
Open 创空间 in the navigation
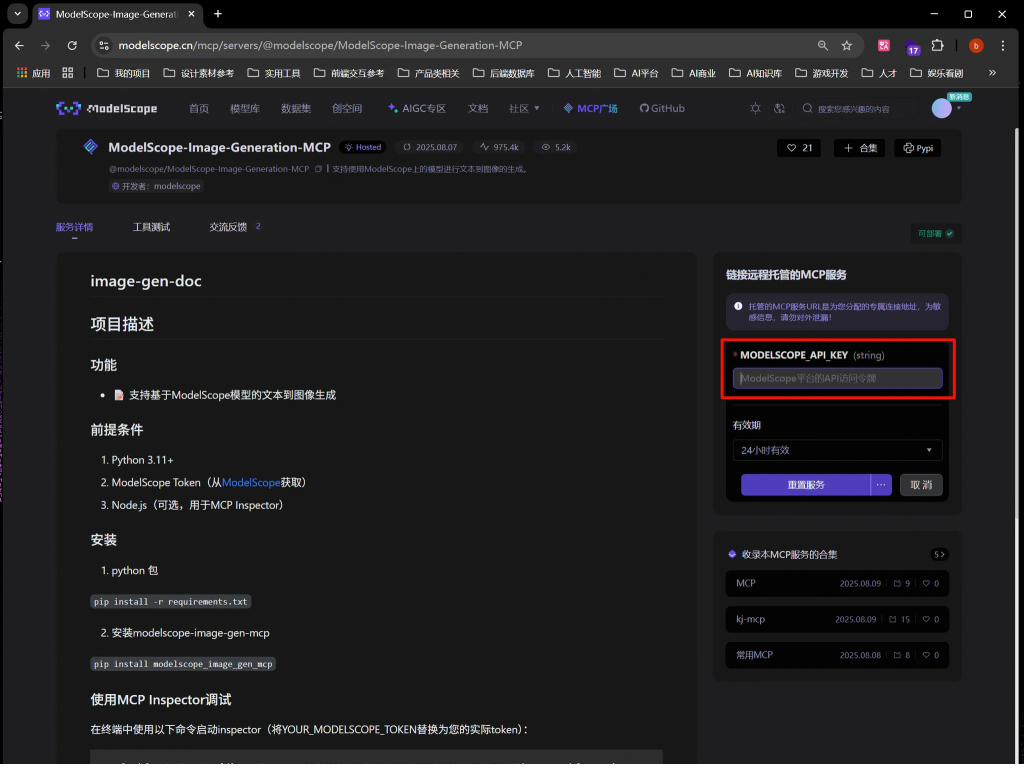click(347, 108)
